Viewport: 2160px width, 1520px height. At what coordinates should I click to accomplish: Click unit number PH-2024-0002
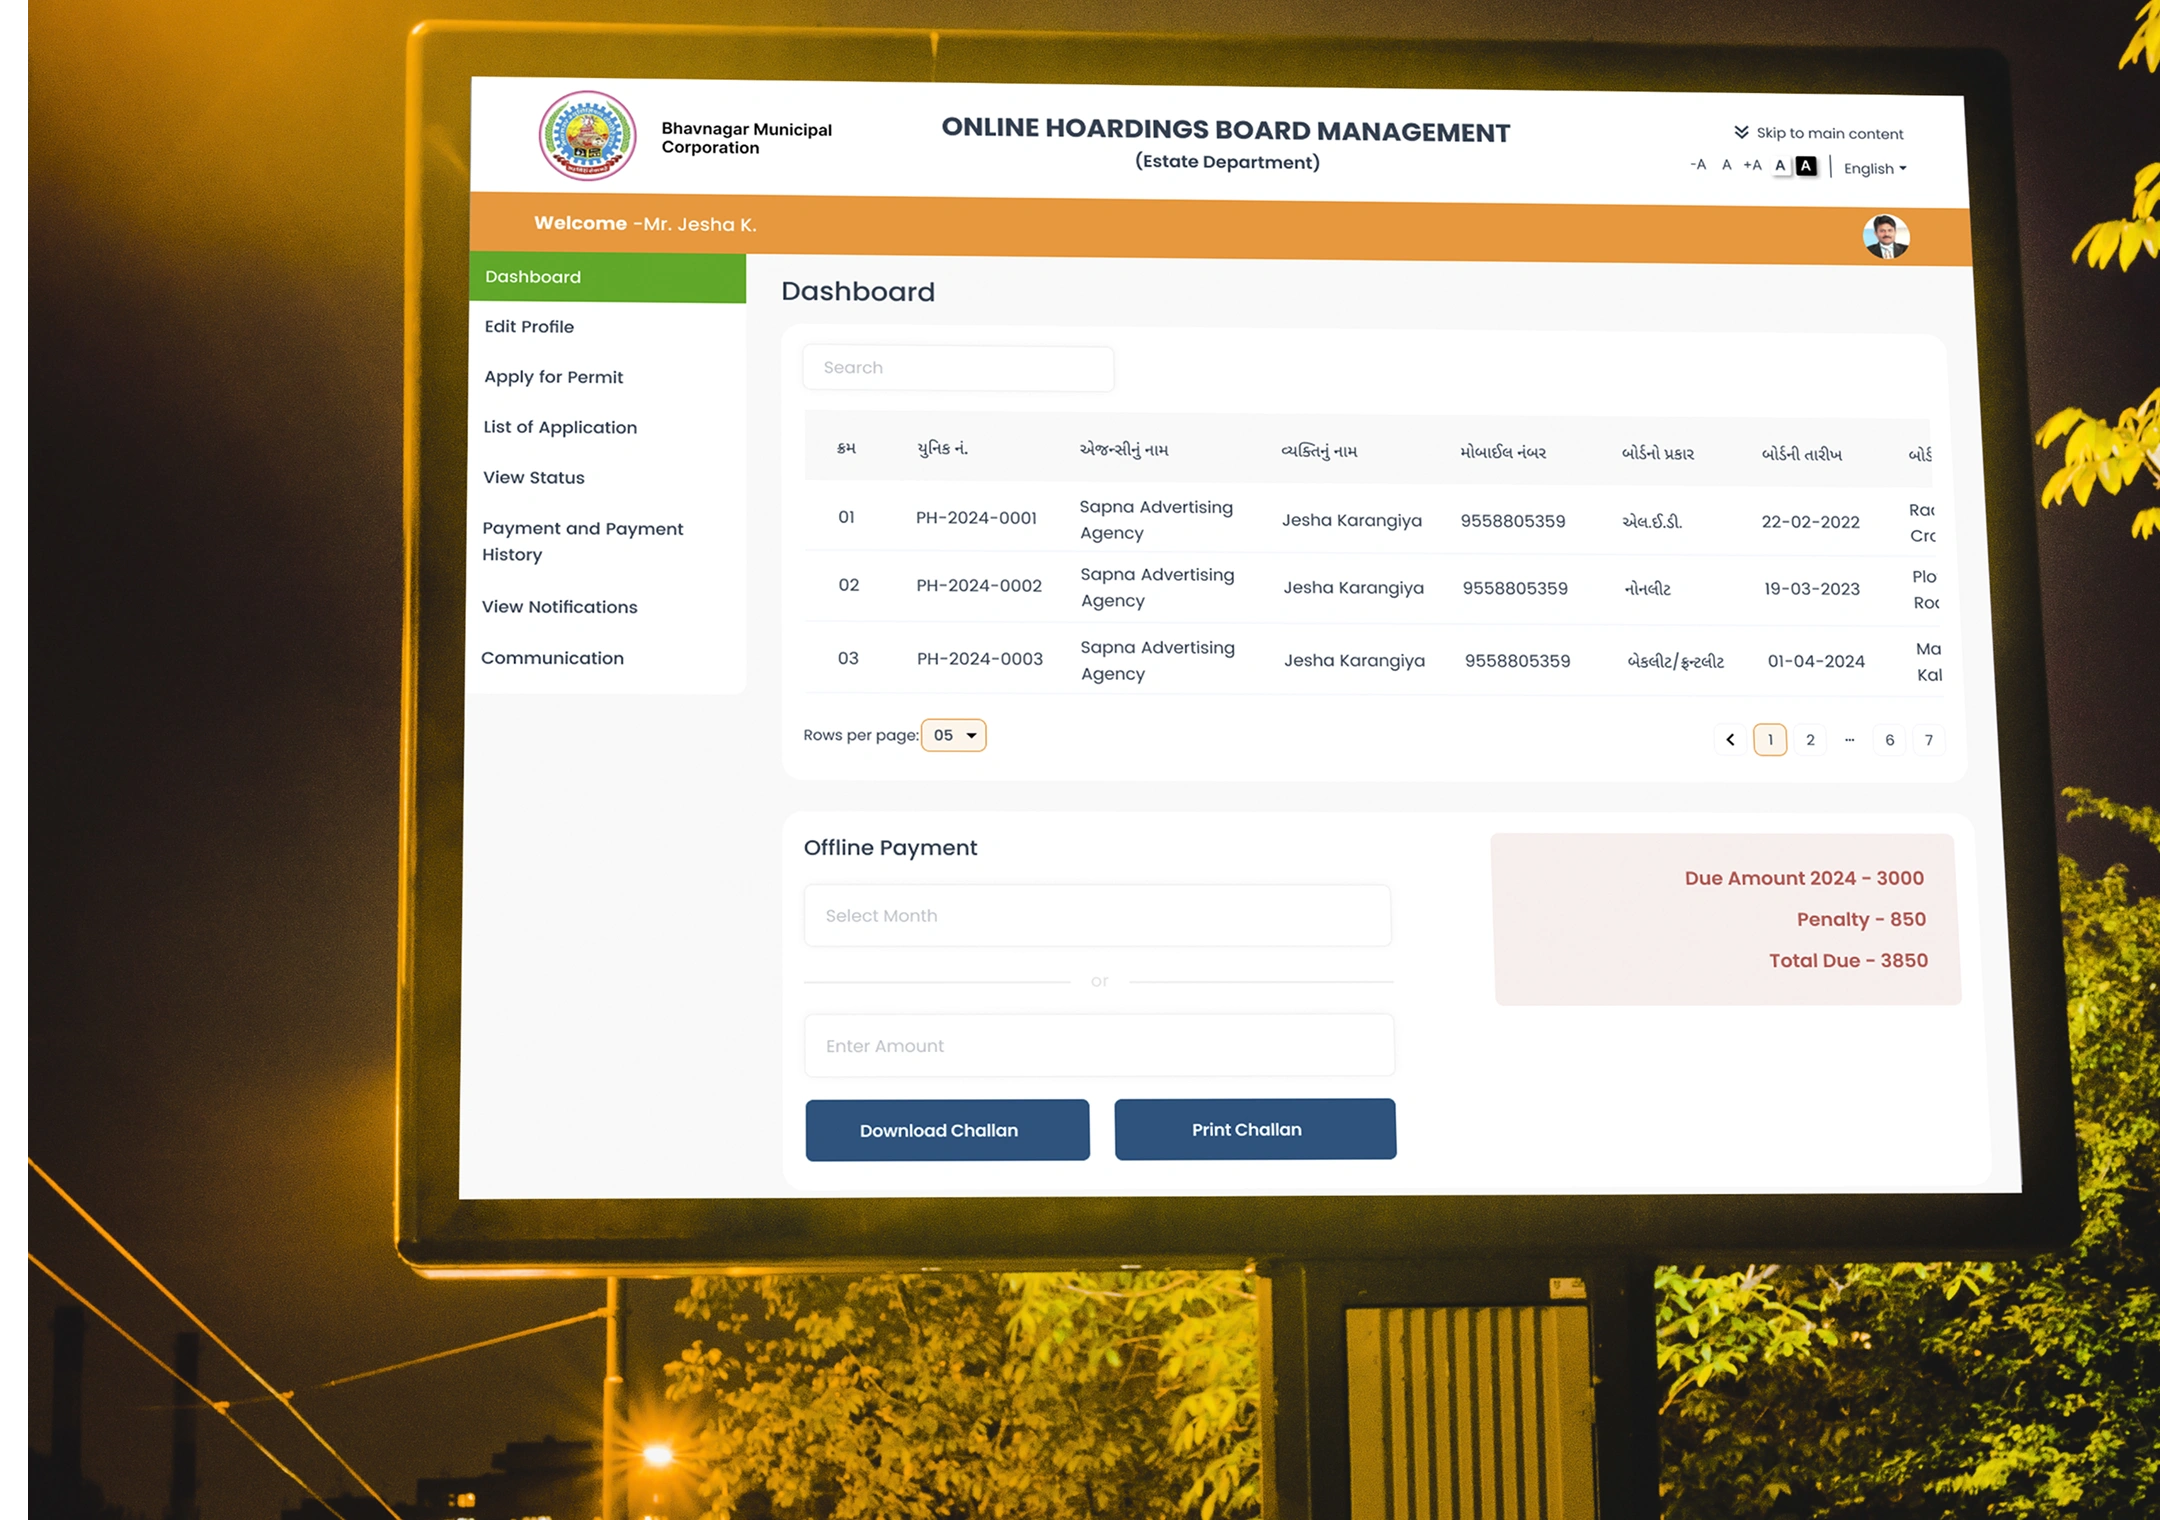[979, 586]
